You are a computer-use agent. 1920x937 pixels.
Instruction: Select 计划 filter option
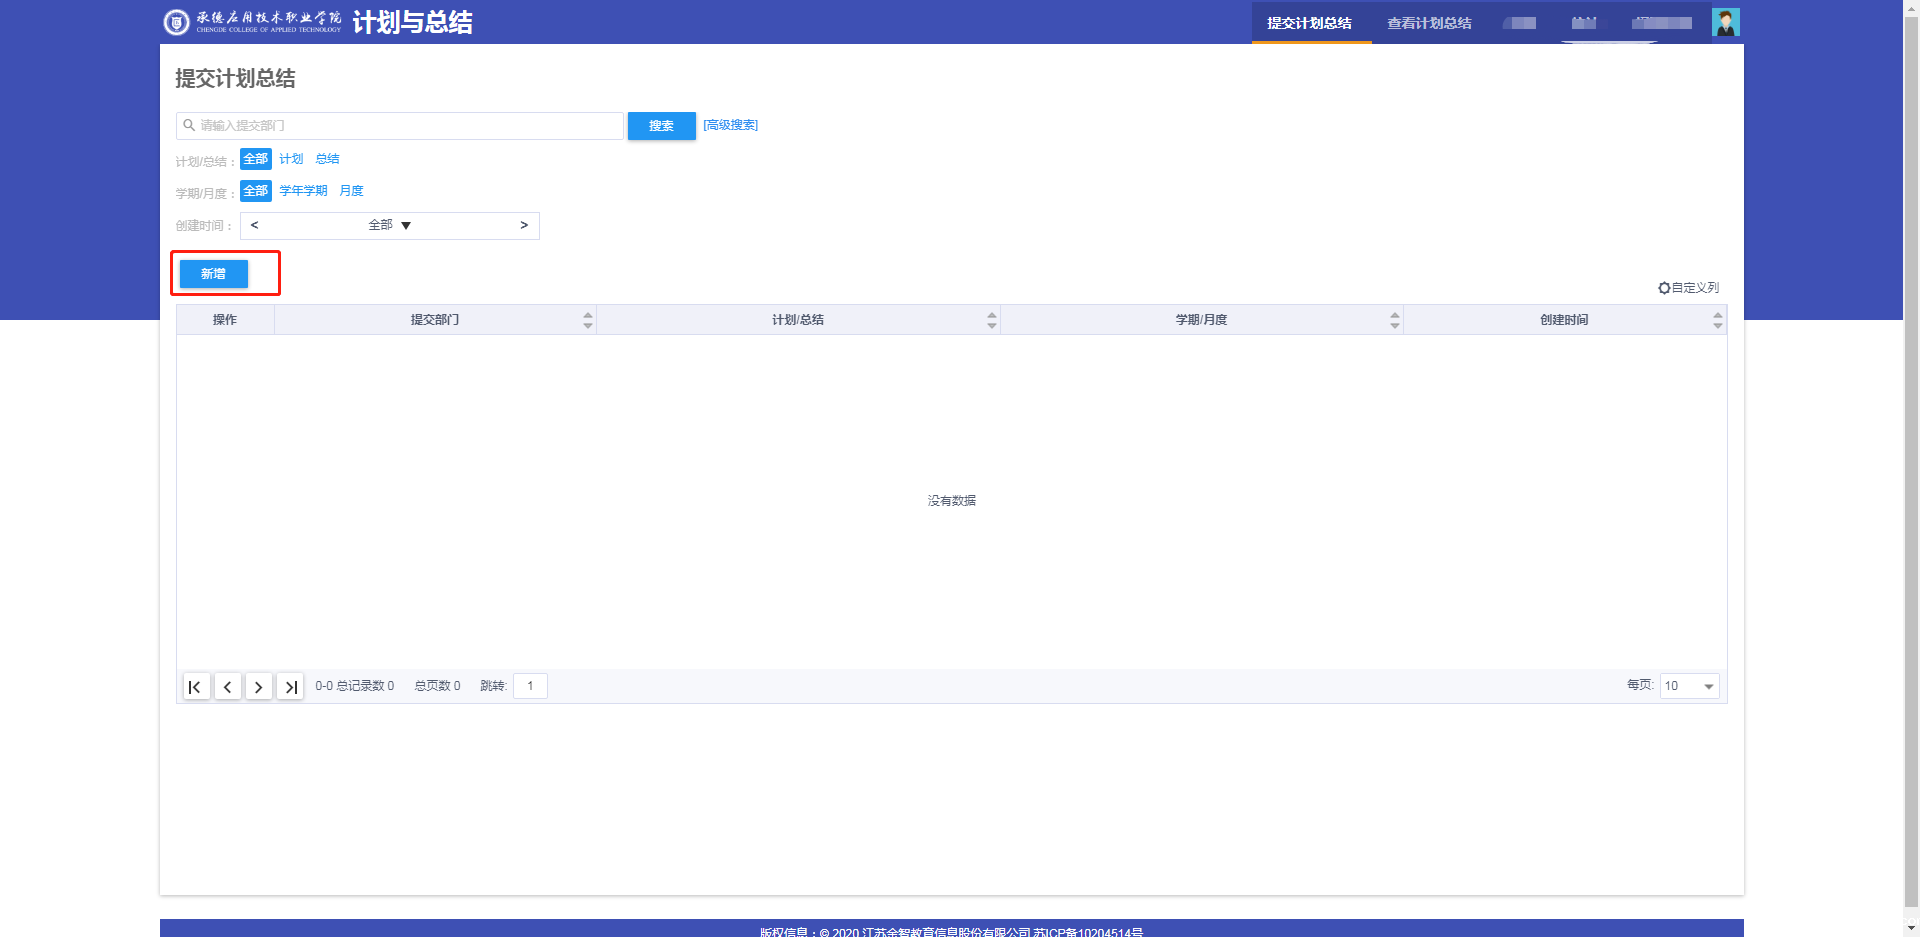click(x=291, y=159)
